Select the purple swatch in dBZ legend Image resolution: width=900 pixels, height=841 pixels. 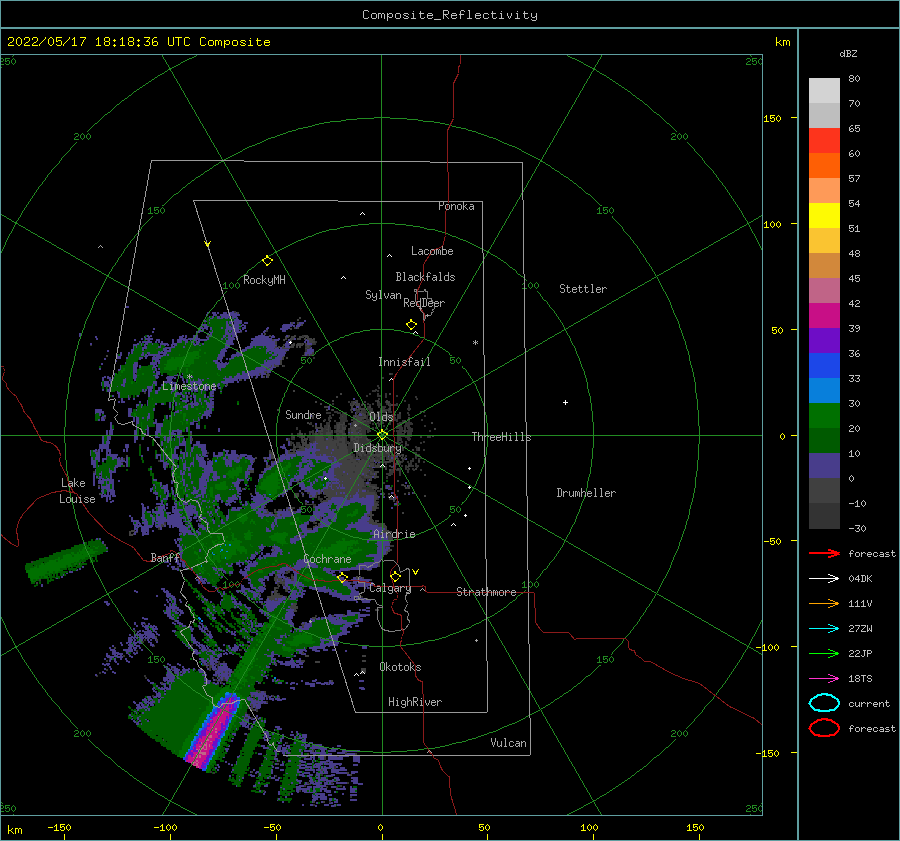(824, 340)
